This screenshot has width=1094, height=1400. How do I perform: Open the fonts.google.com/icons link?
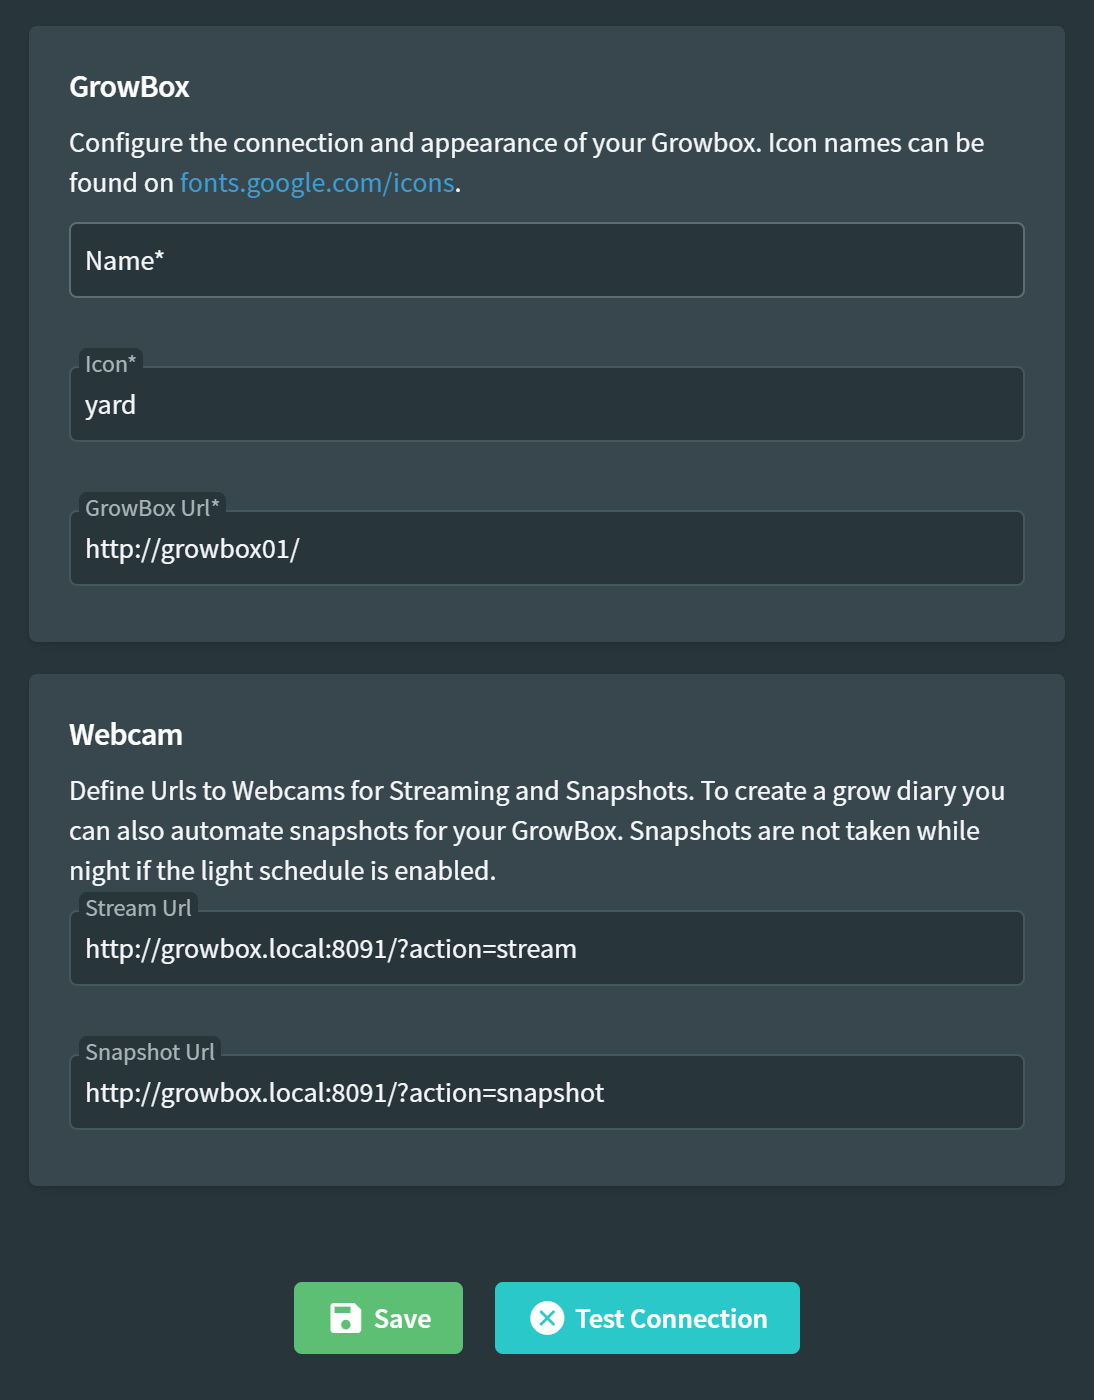tap(317, 183)
